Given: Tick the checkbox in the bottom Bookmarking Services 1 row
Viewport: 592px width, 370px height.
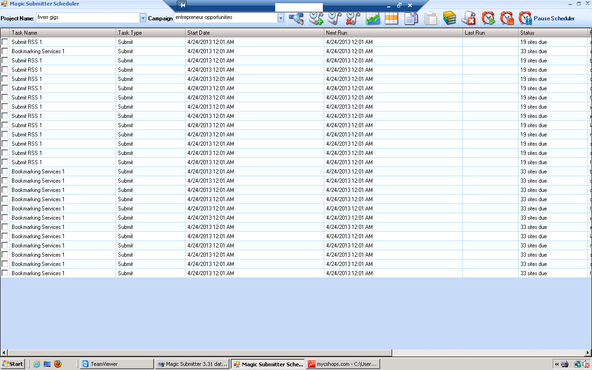Looking at the screenshot, I should click(x=5, y=273).
